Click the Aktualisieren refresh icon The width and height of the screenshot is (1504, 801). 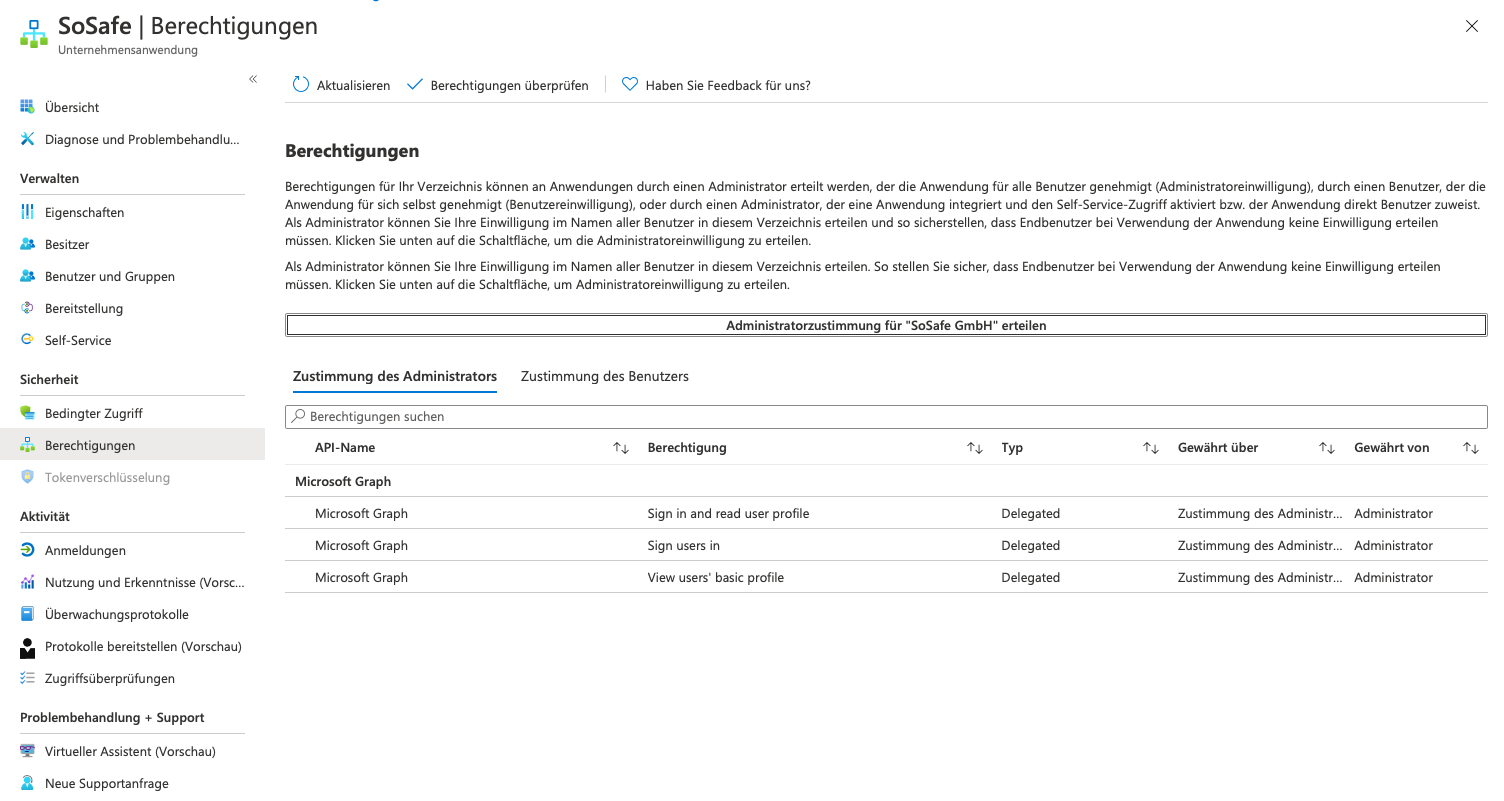coord(301,85)
